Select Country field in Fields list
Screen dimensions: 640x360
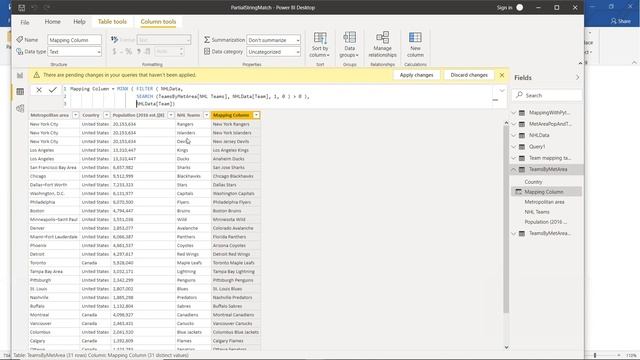[533, 182]
